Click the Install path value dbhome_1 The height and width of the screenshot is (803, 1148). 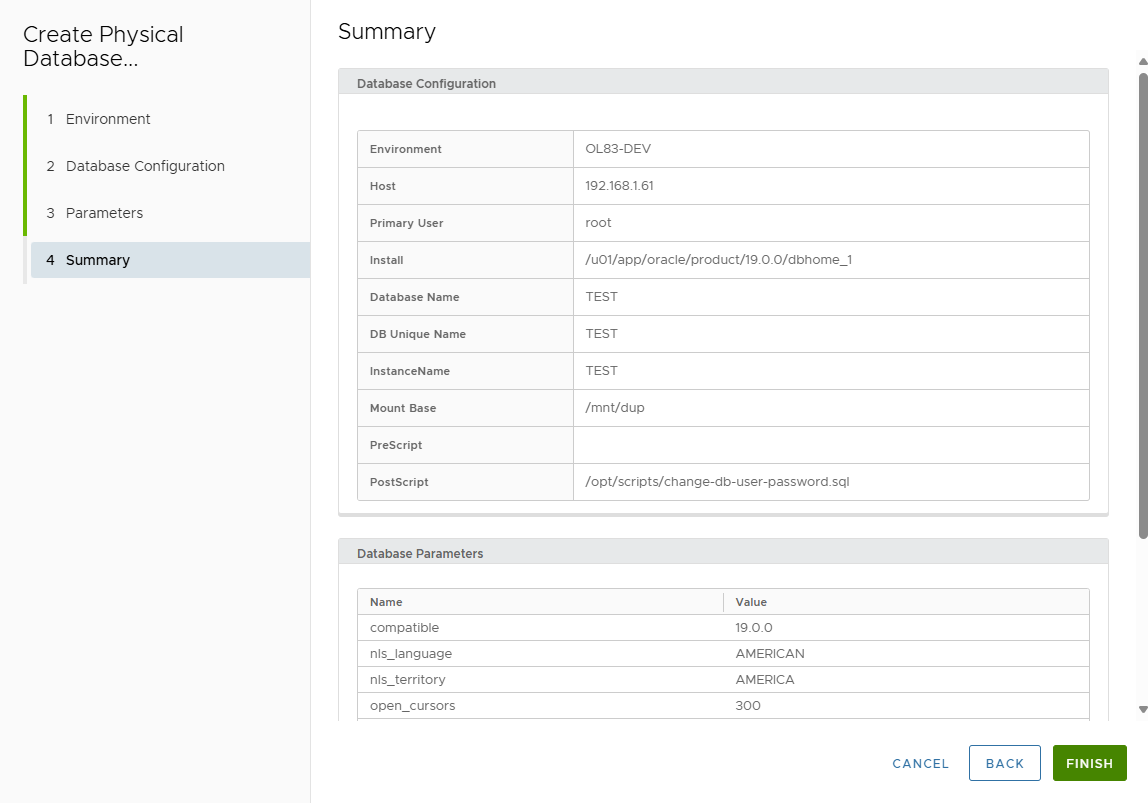point(718,260)
